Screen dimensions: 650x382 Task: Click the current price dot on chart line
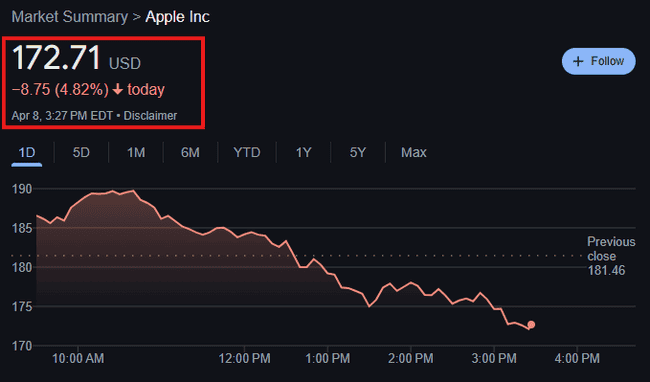tap(531, 324)
